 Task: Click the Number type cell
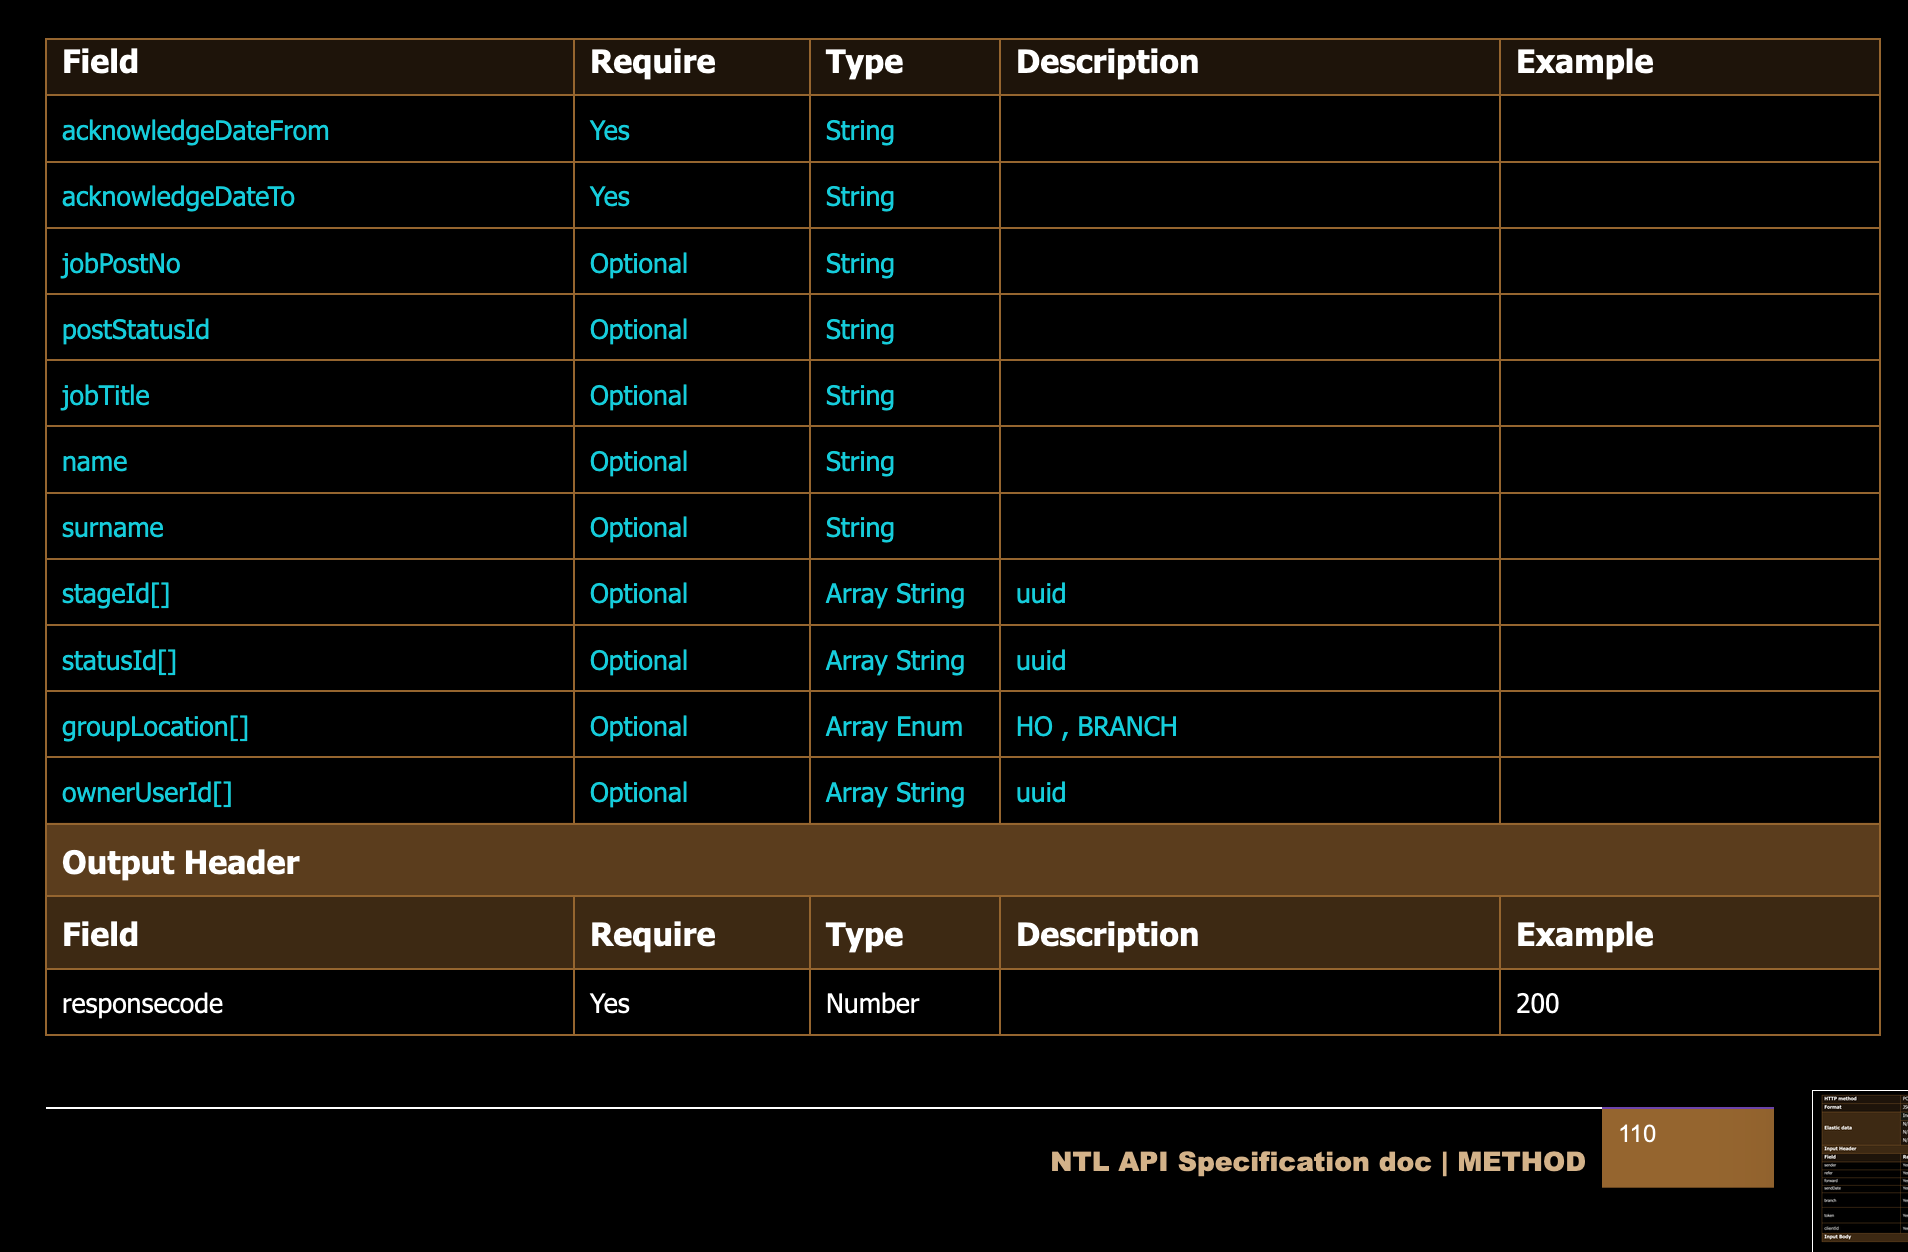tap(872, 1003)
